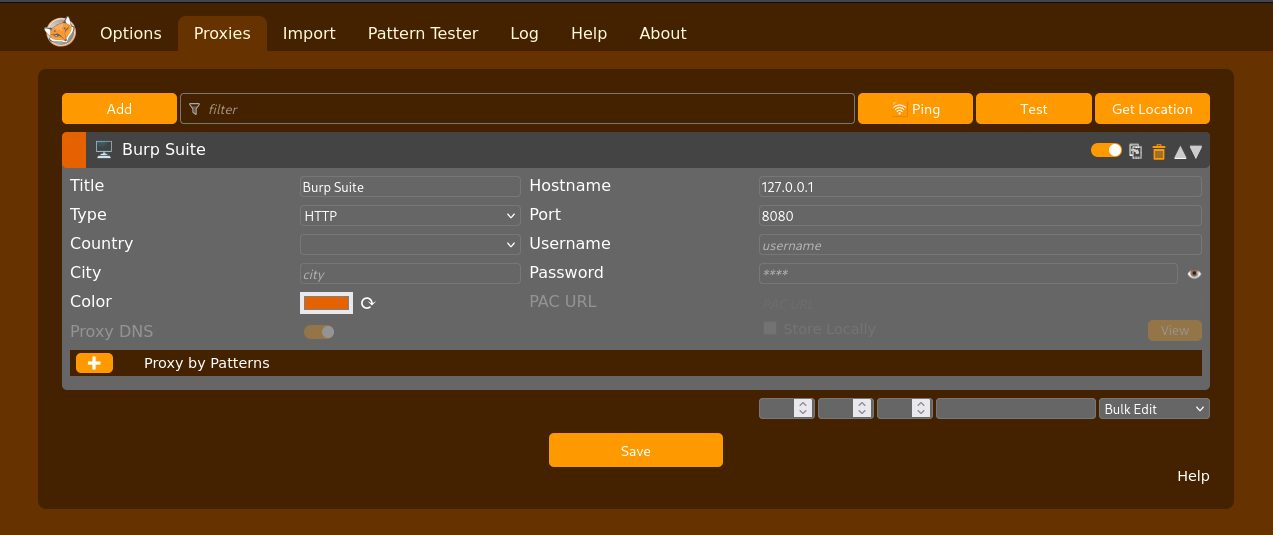
Task: Open the Country dropdown
Action: (410, 244)
